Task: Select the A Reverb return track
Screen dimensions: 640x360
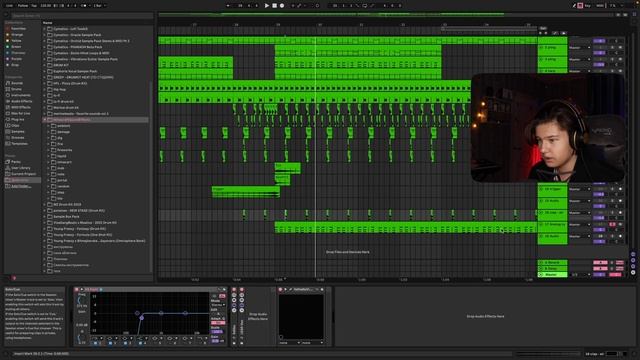Action: pos(552,262)
